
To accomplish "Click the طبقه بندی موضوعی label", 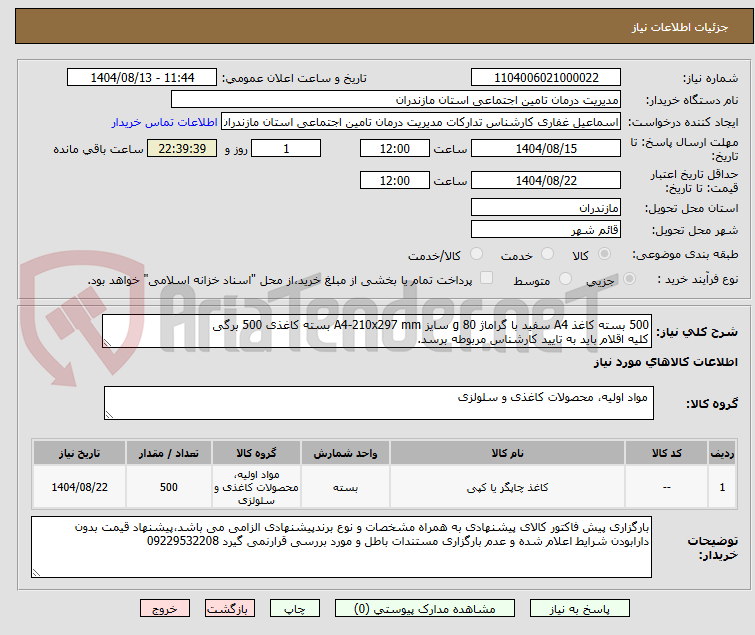I will [685, 254].
